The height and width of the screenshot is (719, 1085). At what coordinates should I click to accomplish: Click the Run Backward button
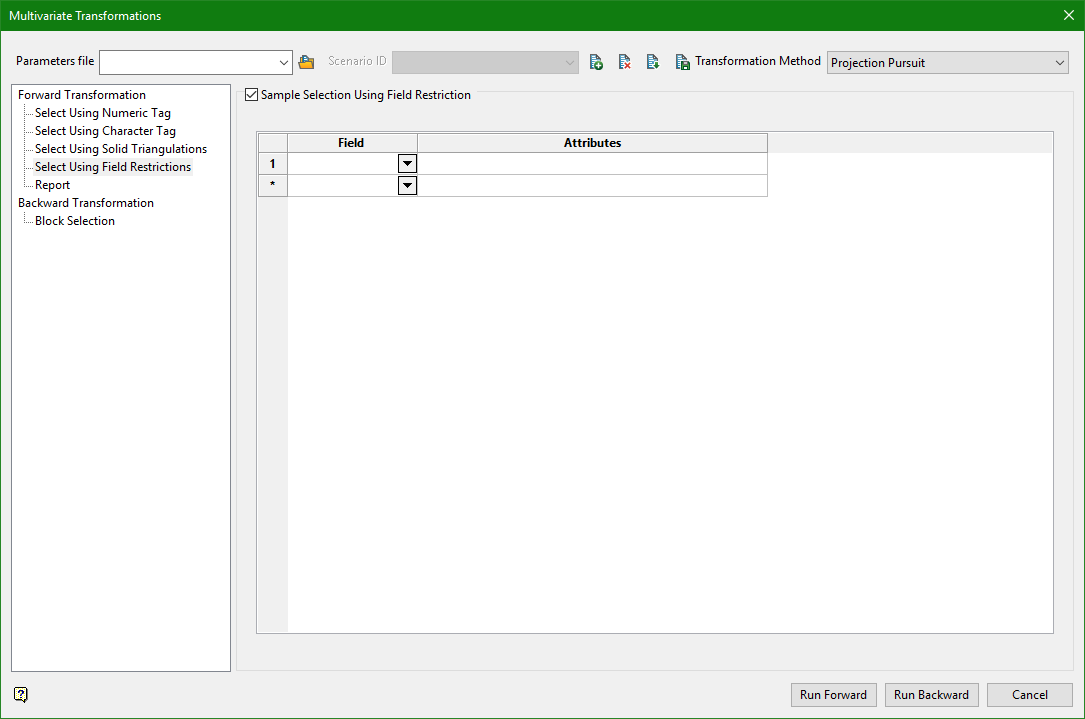tap(931, 695)
